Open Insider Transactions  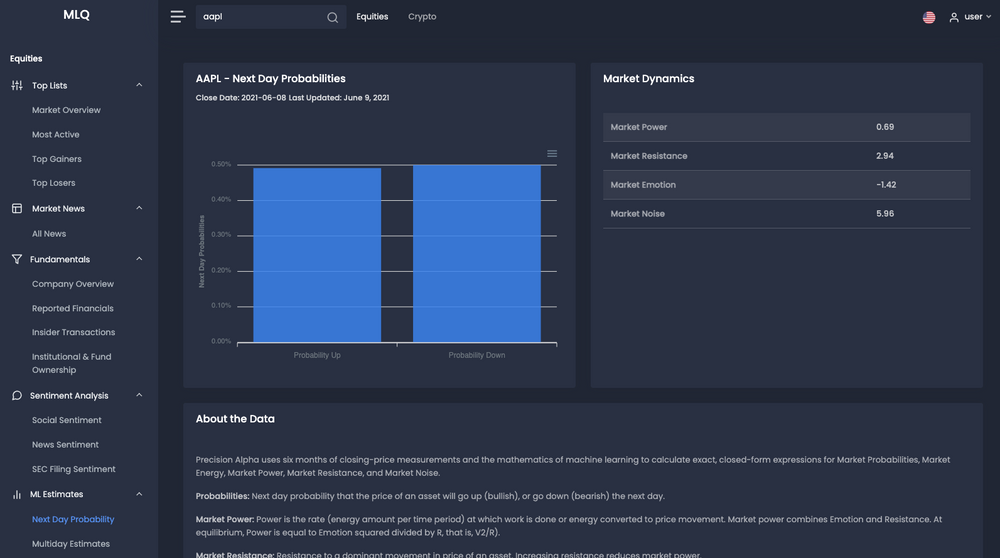pyautogui.click(x=73, y=332)
